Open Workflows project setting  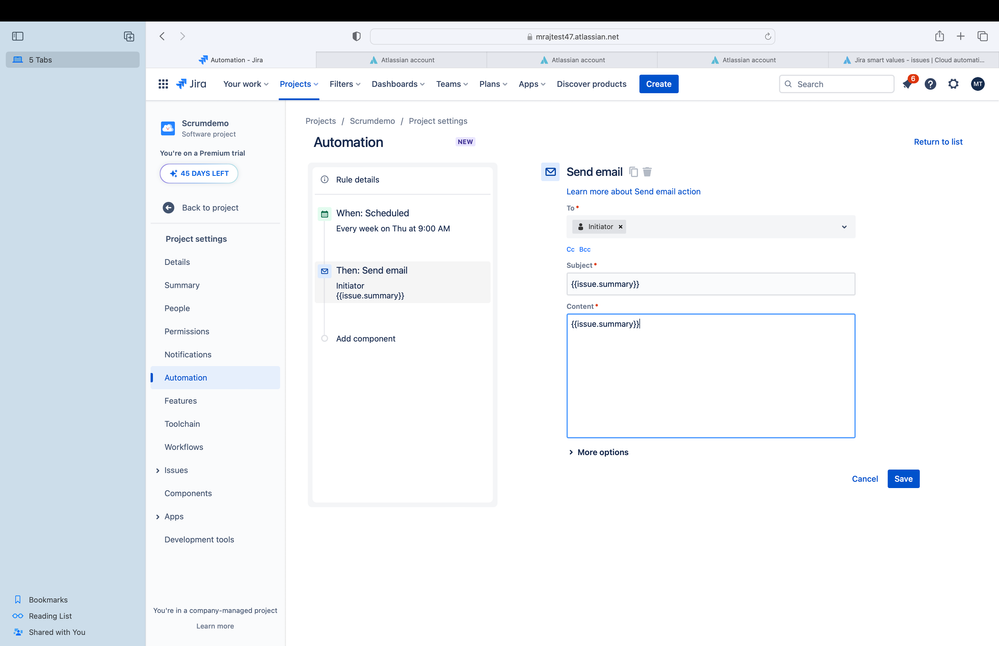183,447
